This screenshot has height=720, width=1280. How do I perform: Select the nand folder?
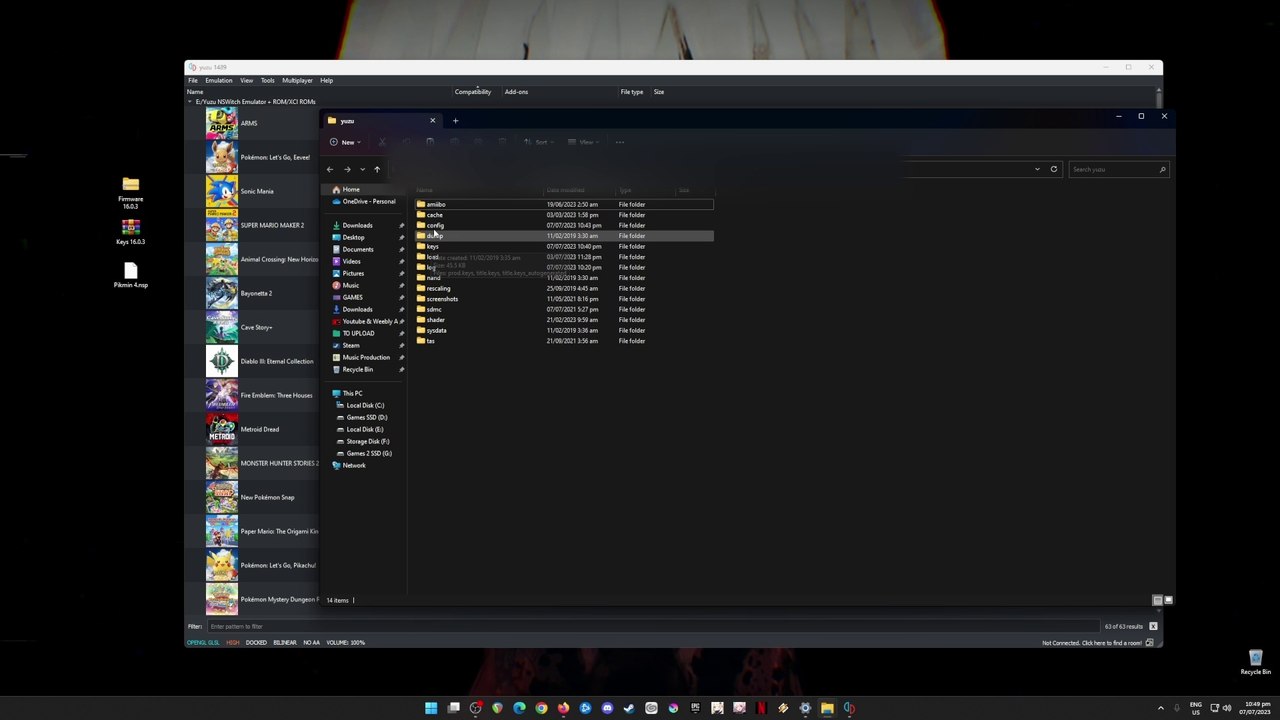point(565,278)
